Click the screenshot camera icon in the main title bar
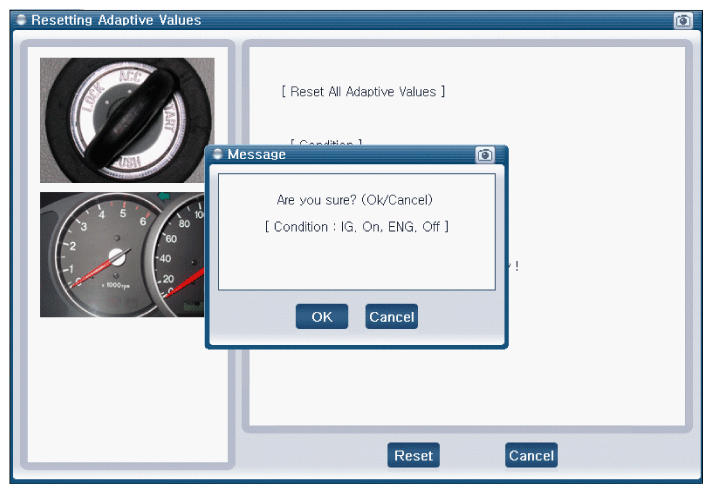Image resolution: width=712 pixels, height=493 pixels. [683, 20]
